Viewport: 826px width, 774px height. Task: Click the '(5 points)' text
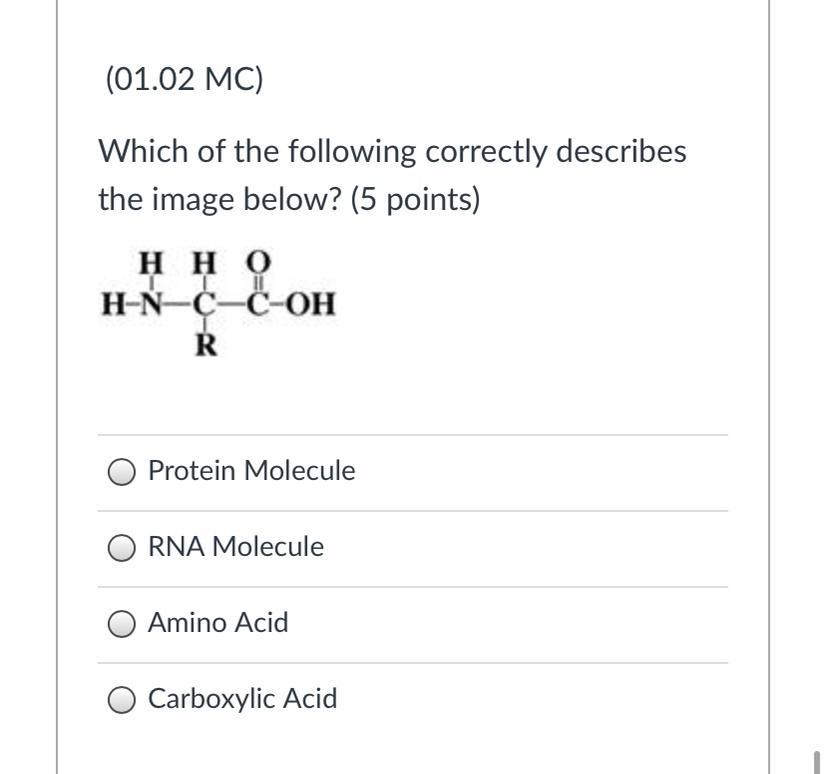tap(415, 200)
